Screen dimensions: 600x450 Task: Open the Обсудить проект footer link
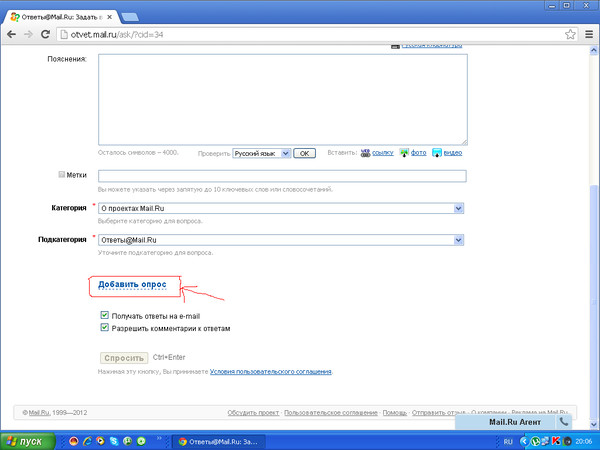point(253,413)
